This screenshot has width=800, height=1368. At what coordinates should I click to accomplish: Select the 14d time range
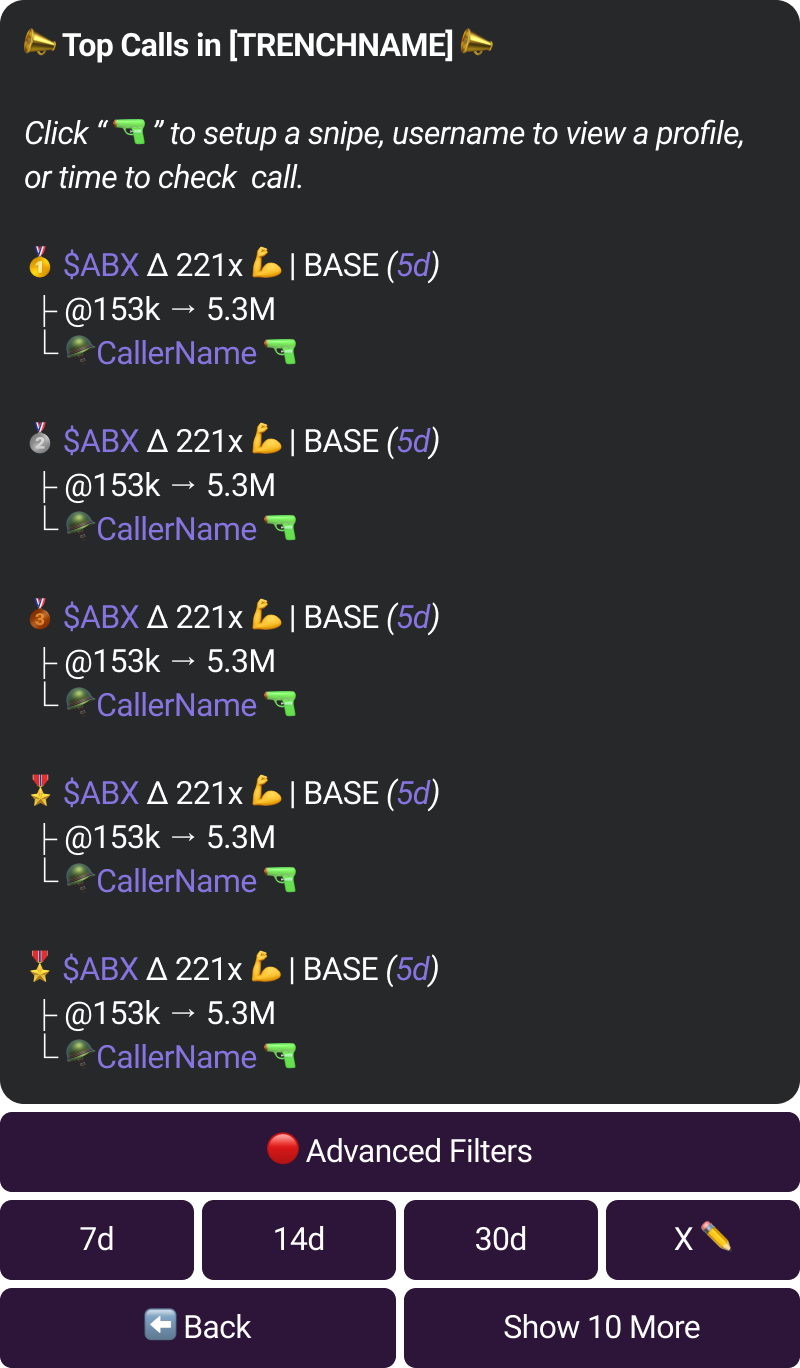299,1240
